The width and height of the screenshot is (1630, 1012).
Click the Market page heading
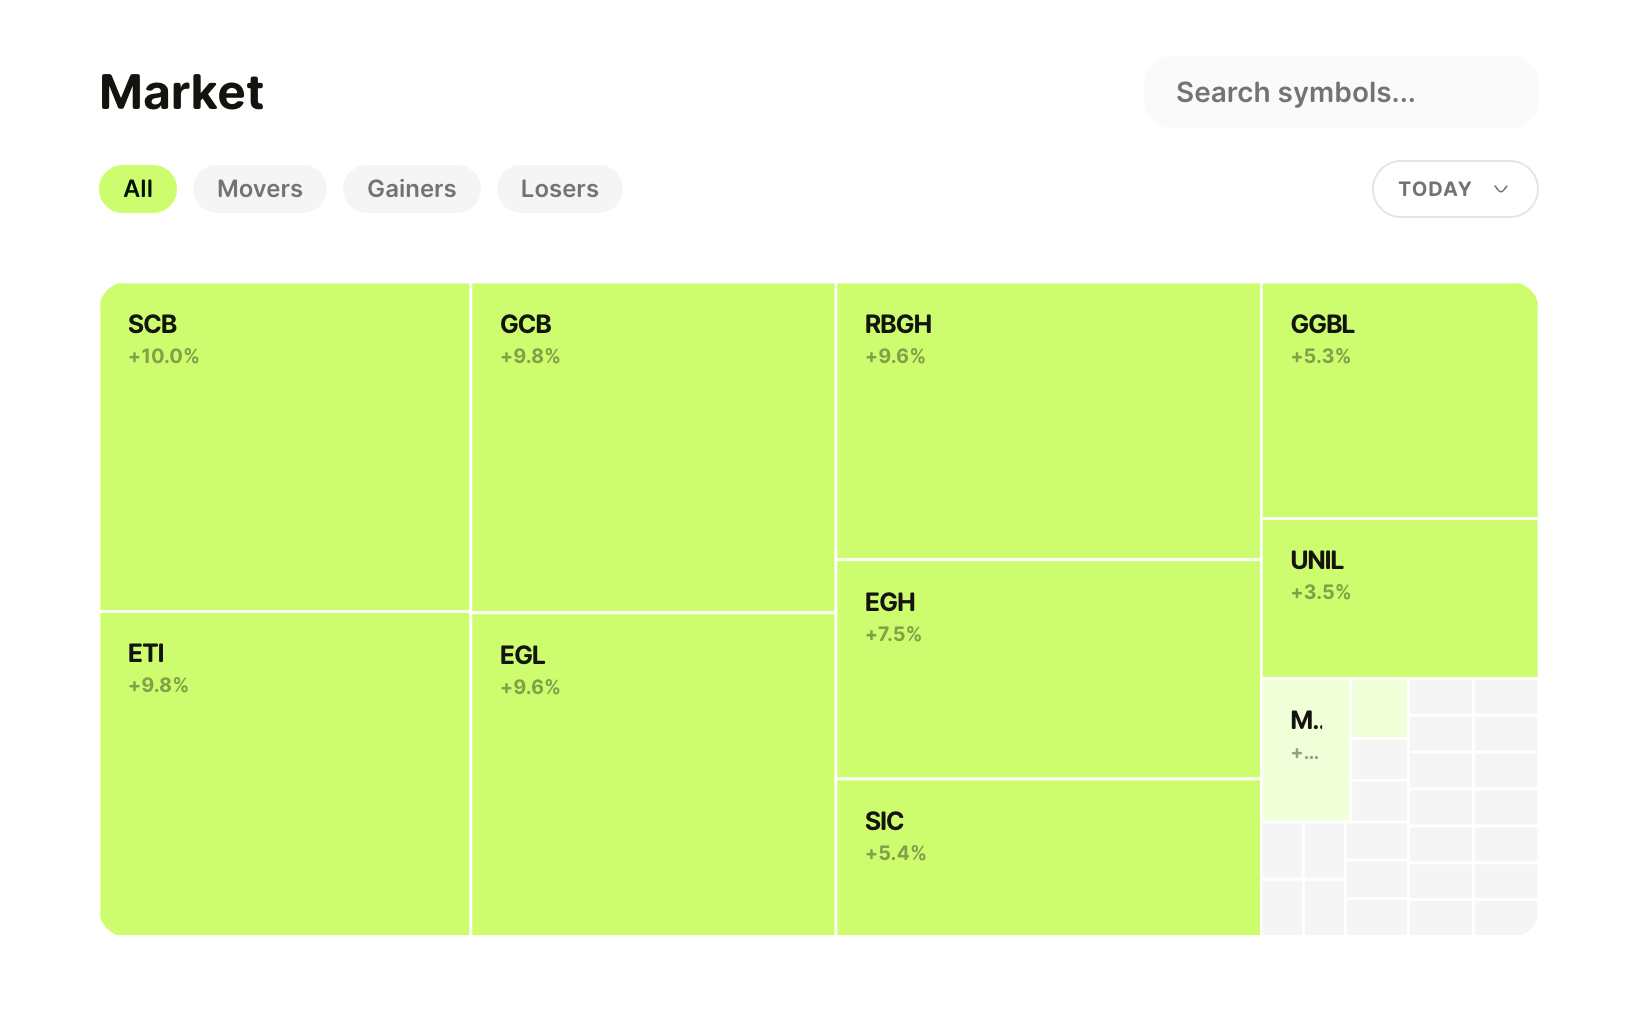tap(182, 93)
